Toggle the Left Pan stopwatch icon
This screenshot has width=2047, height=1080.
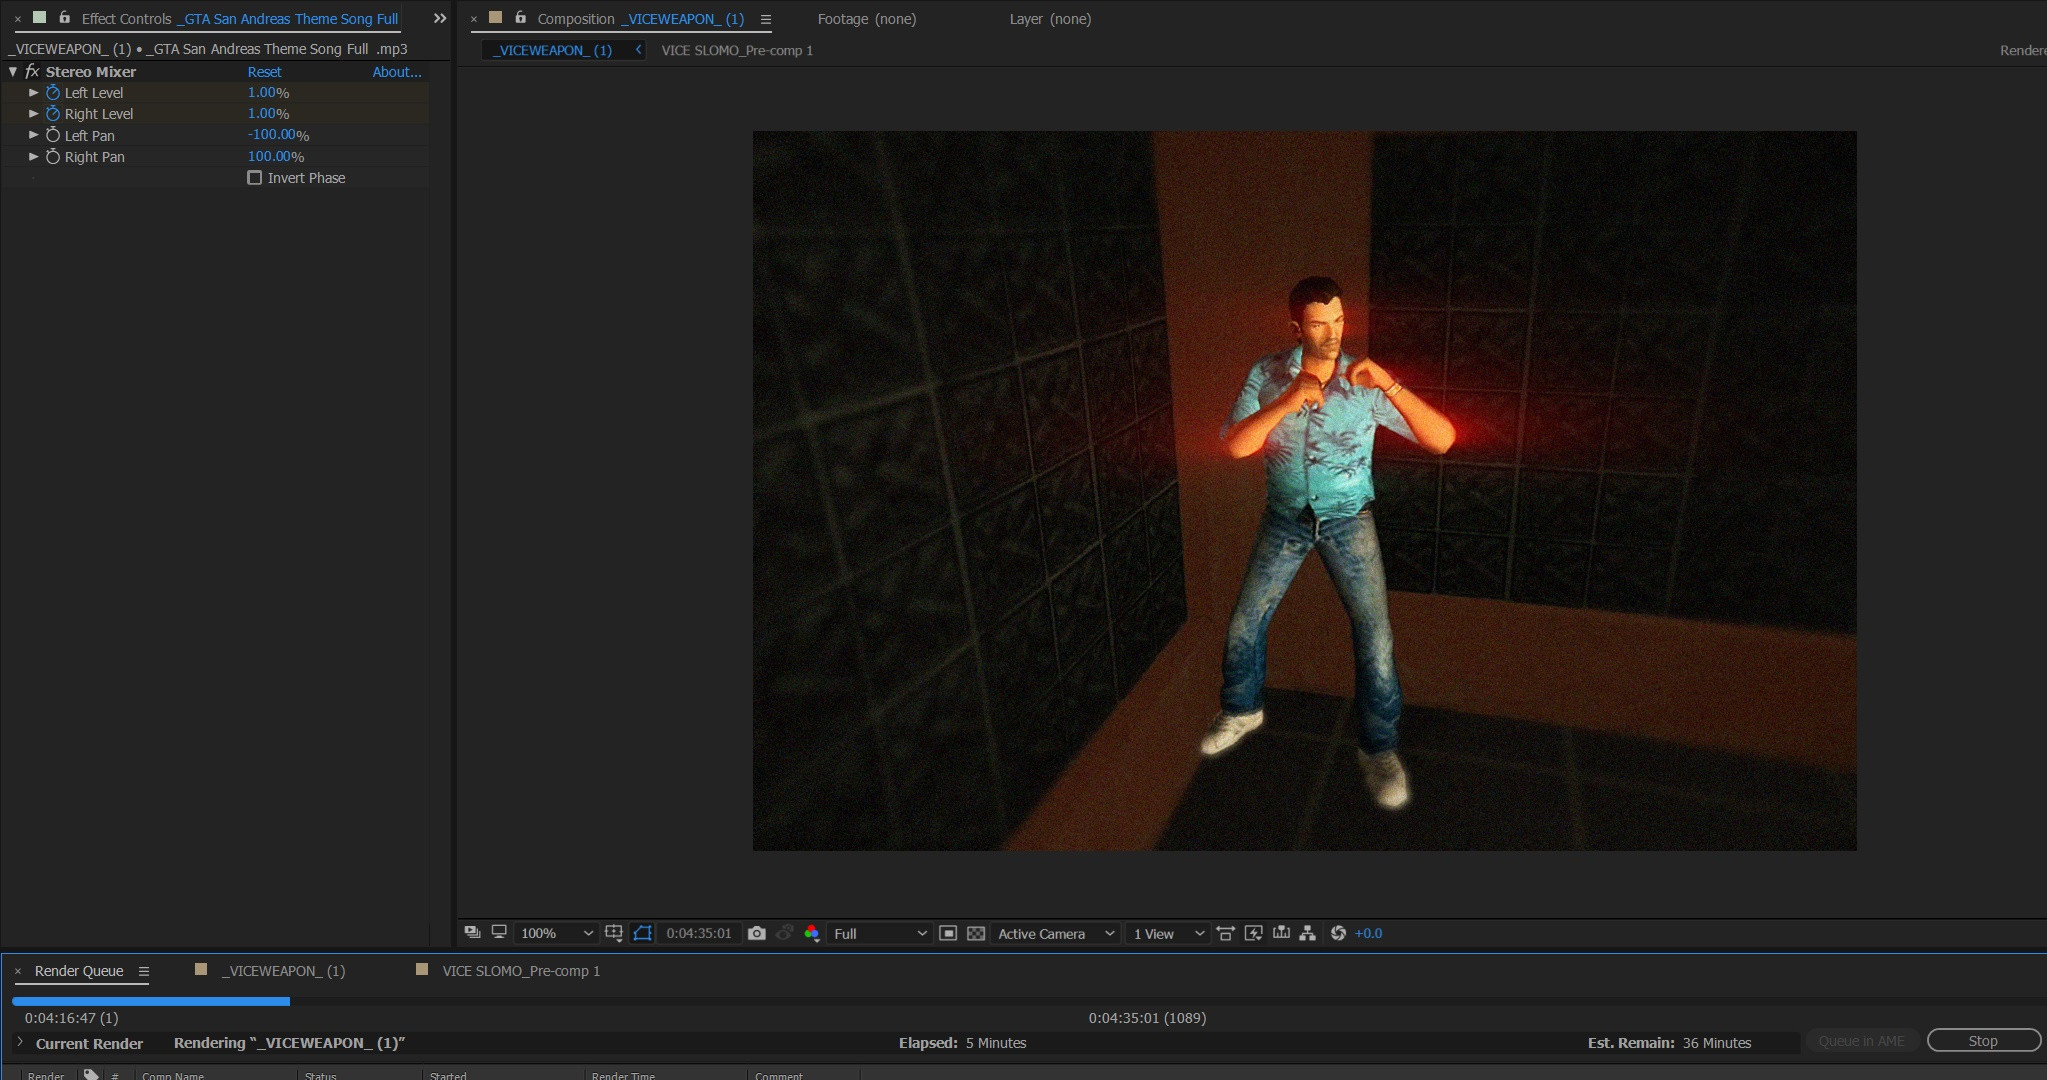53,135
